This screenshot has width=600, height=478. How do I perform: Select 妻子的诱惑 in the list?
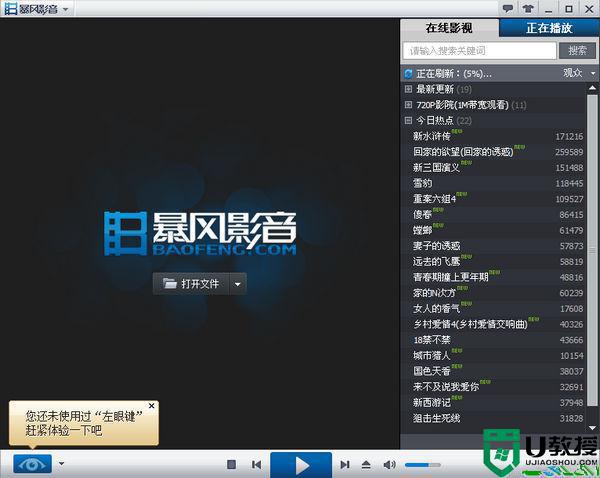click(494, 246)
